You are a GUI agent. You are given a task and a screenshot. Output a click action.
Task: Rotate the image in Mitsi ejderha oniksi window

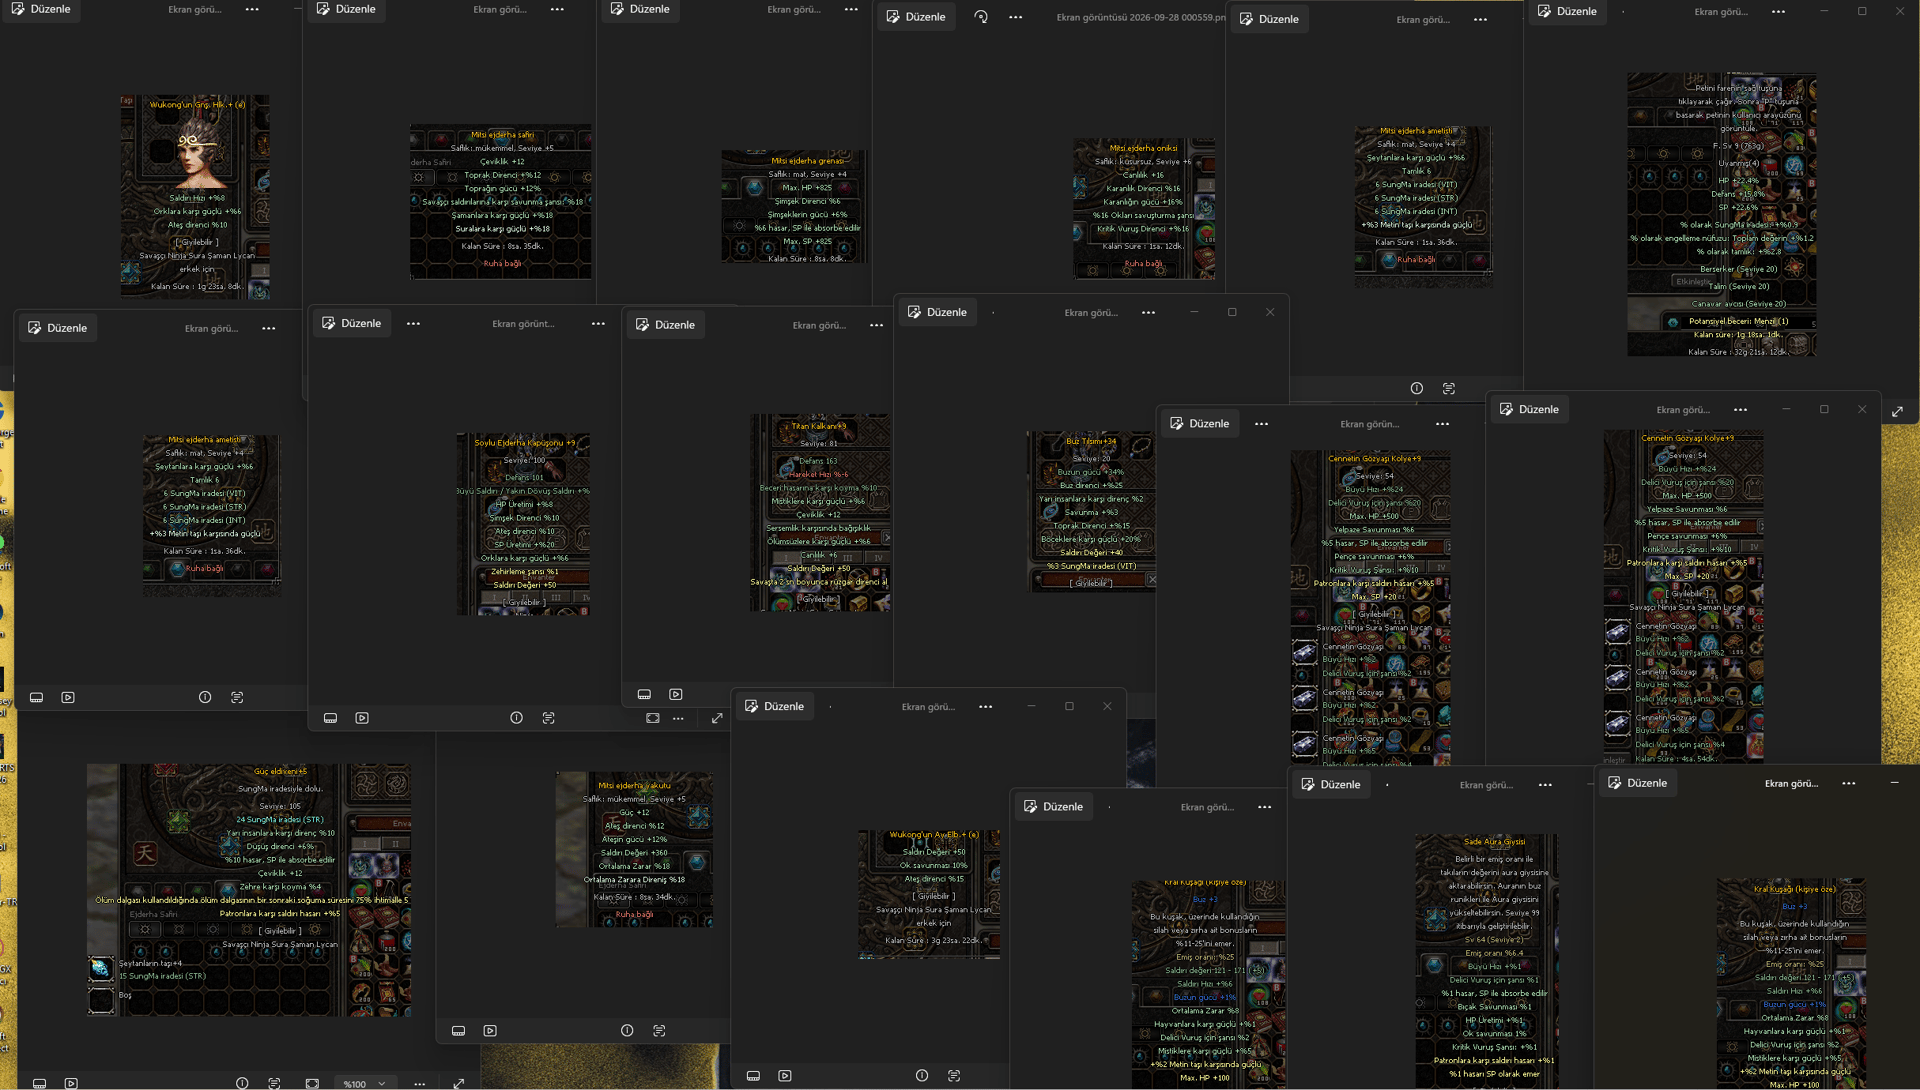pyautogui.click(x=981, y=17)
